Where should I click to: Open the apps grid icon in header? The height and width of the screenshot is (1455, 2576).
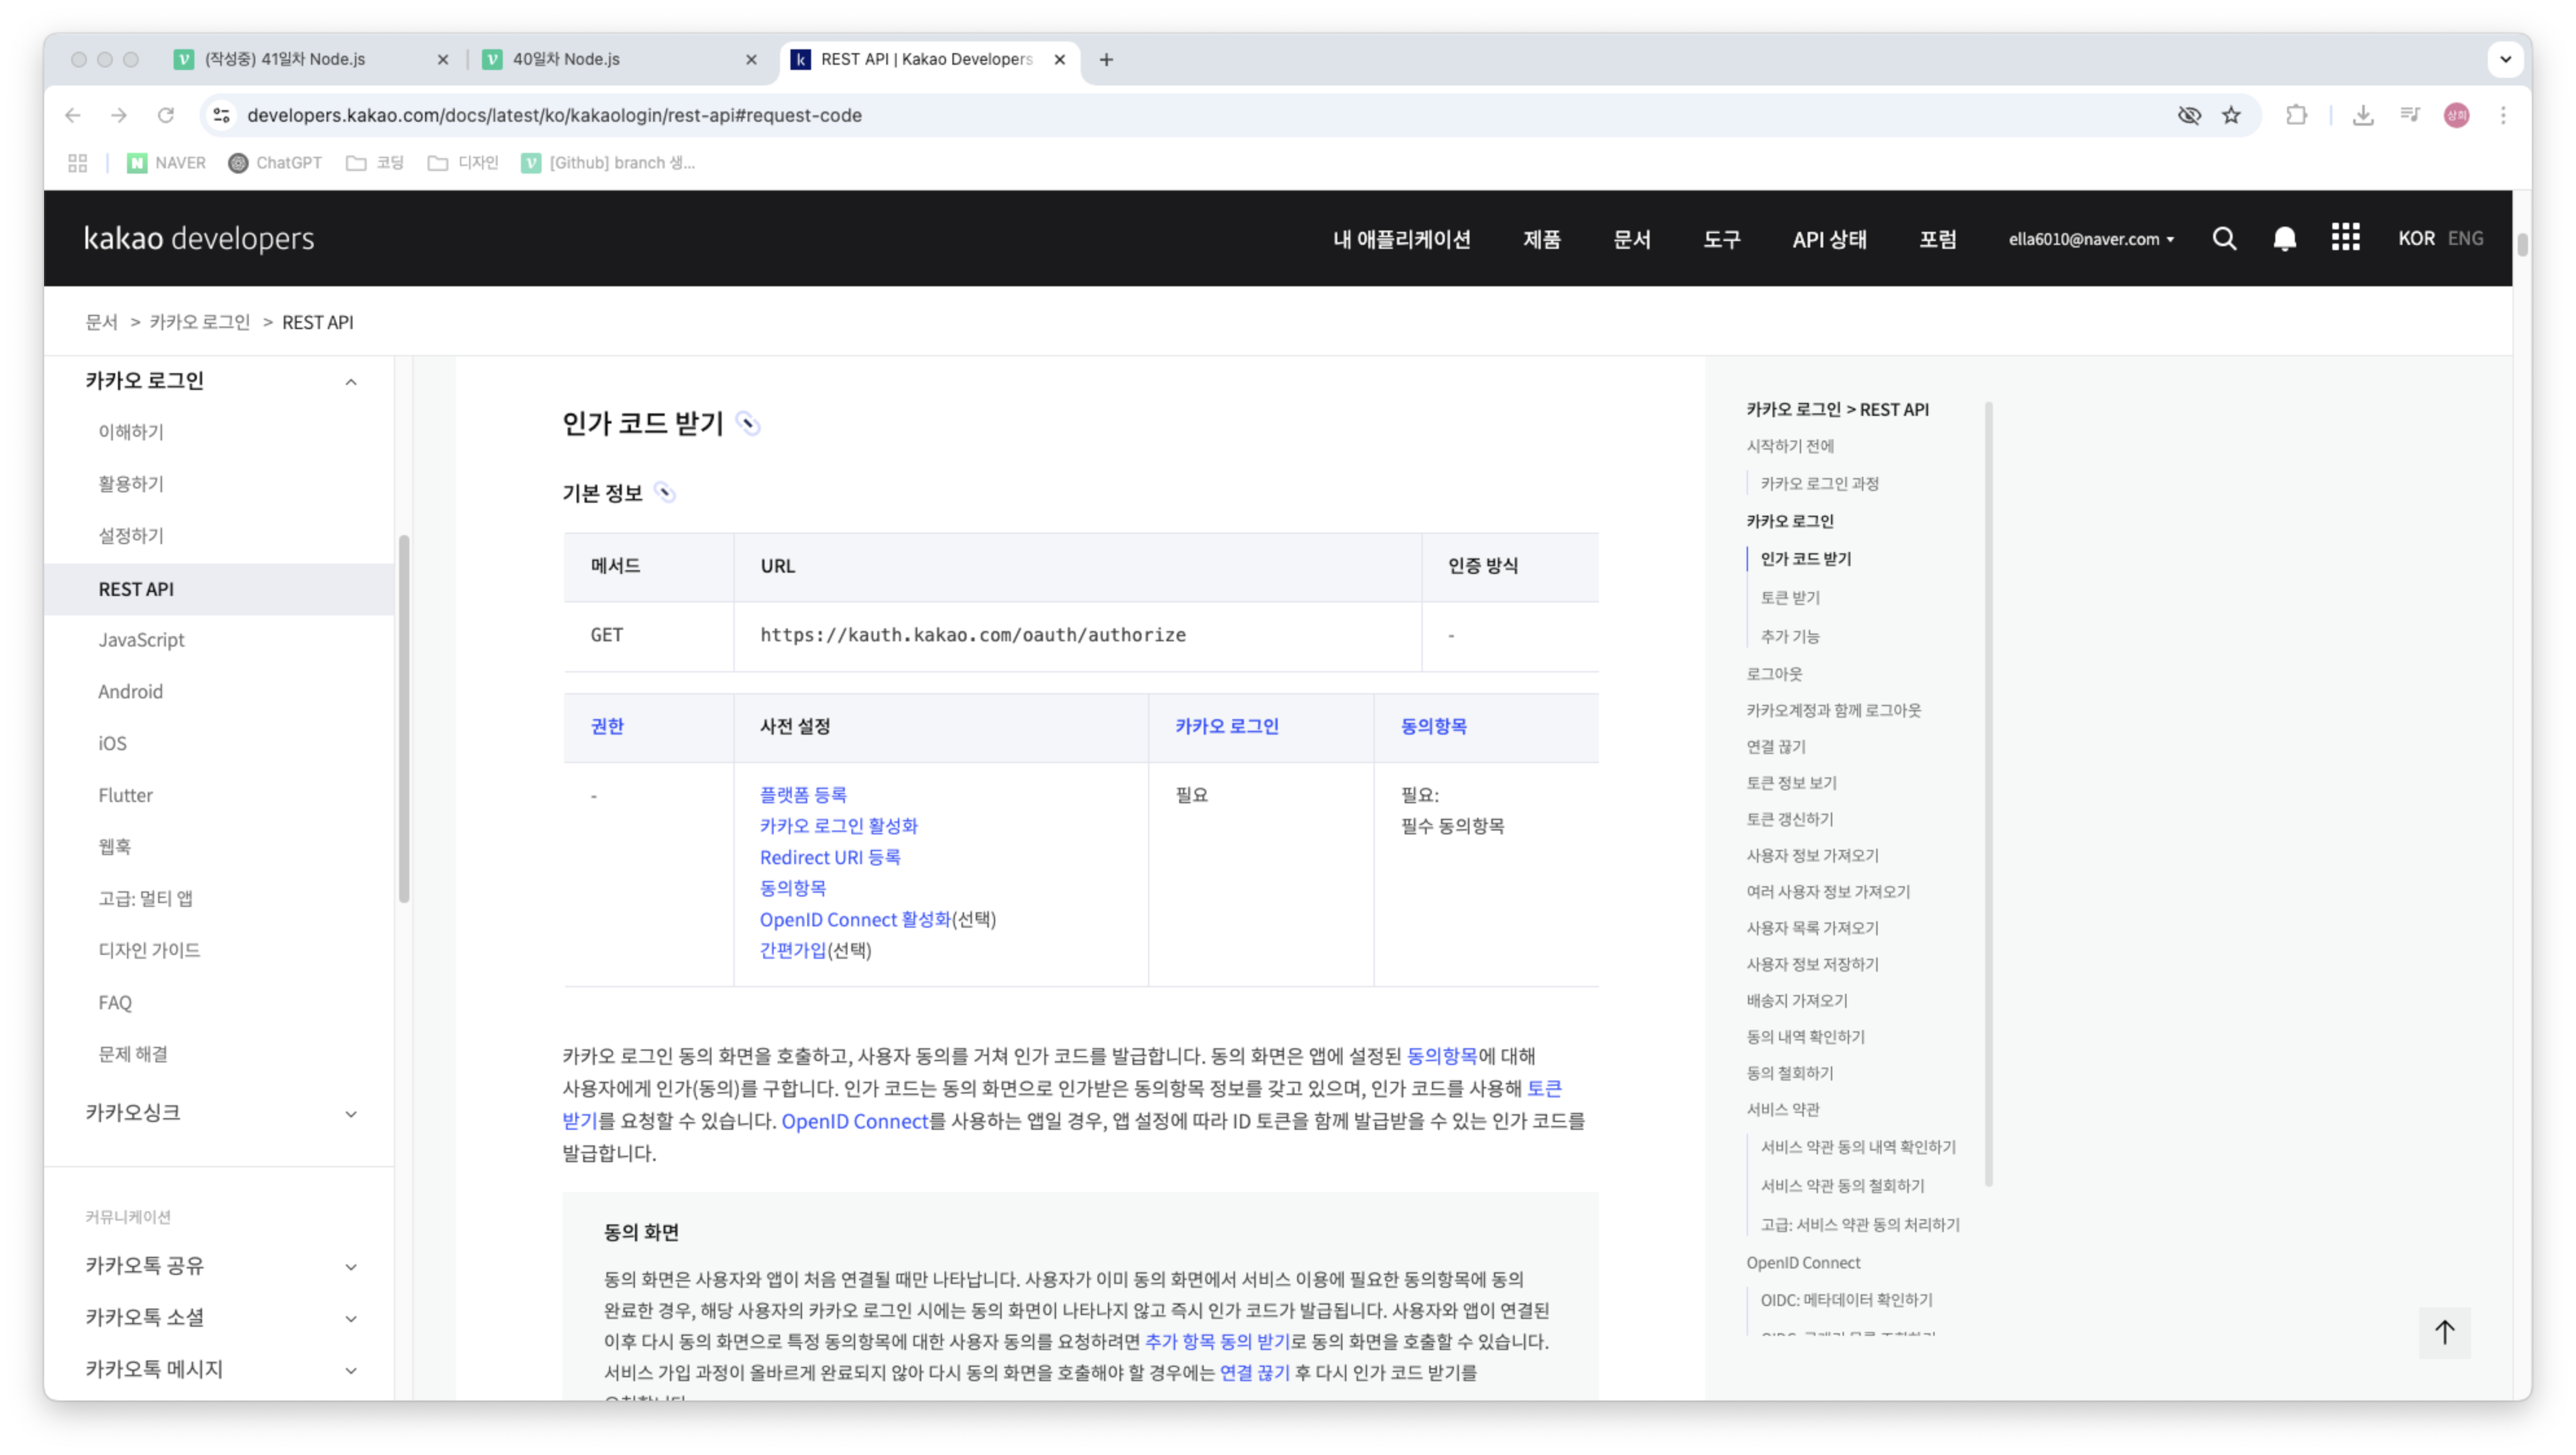pyautogui.click(x=2345, y=237)
